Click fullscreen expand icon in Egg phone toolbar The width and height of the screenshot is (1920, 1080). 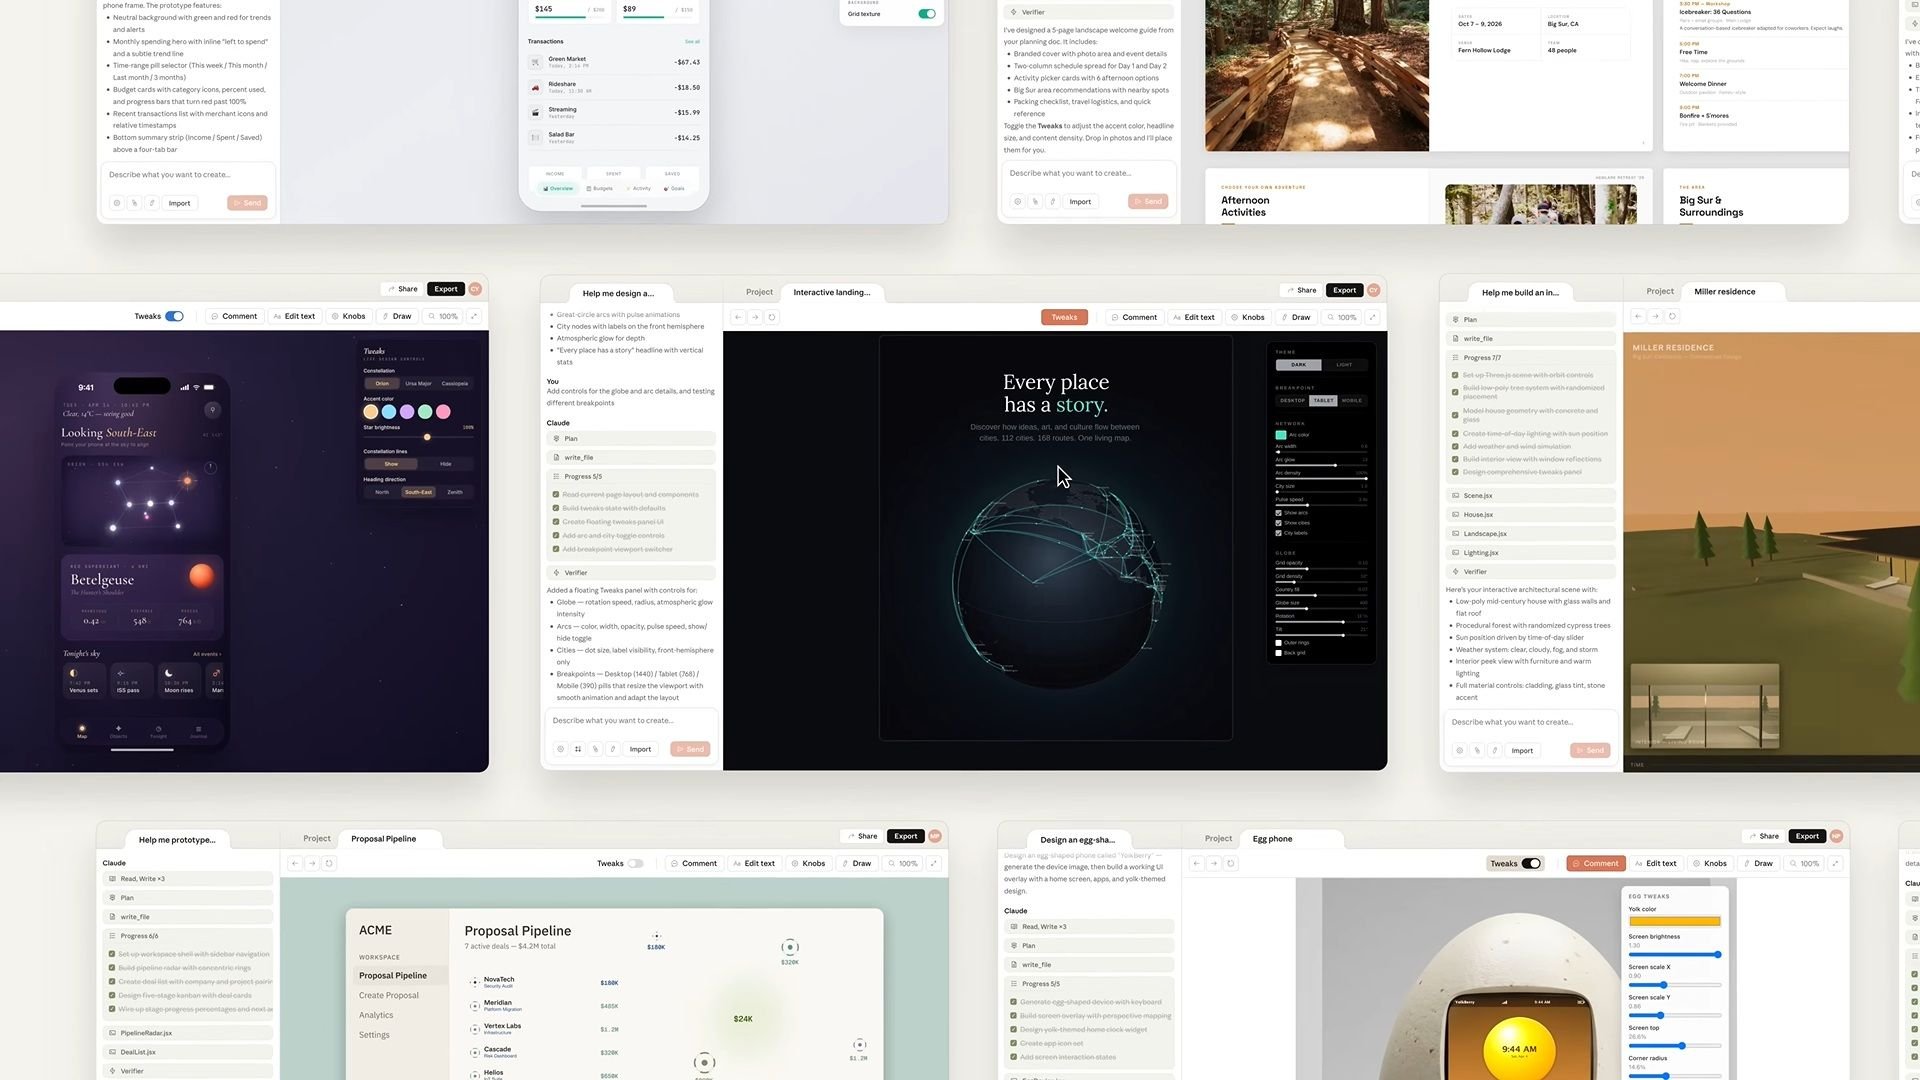point(1834,863)
